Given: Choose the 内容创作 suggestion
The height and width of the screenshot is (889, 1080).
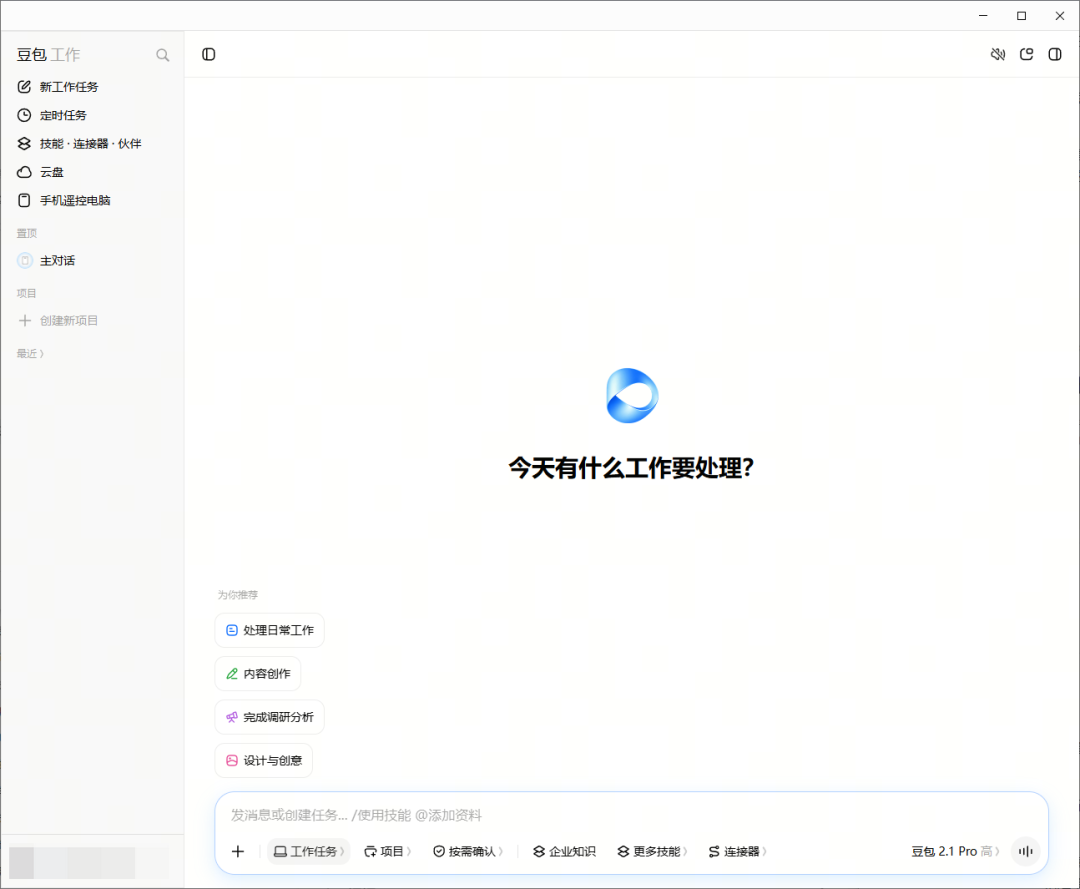Looking at the screenshot, I should pyautogui.click(x=258, y=673).
